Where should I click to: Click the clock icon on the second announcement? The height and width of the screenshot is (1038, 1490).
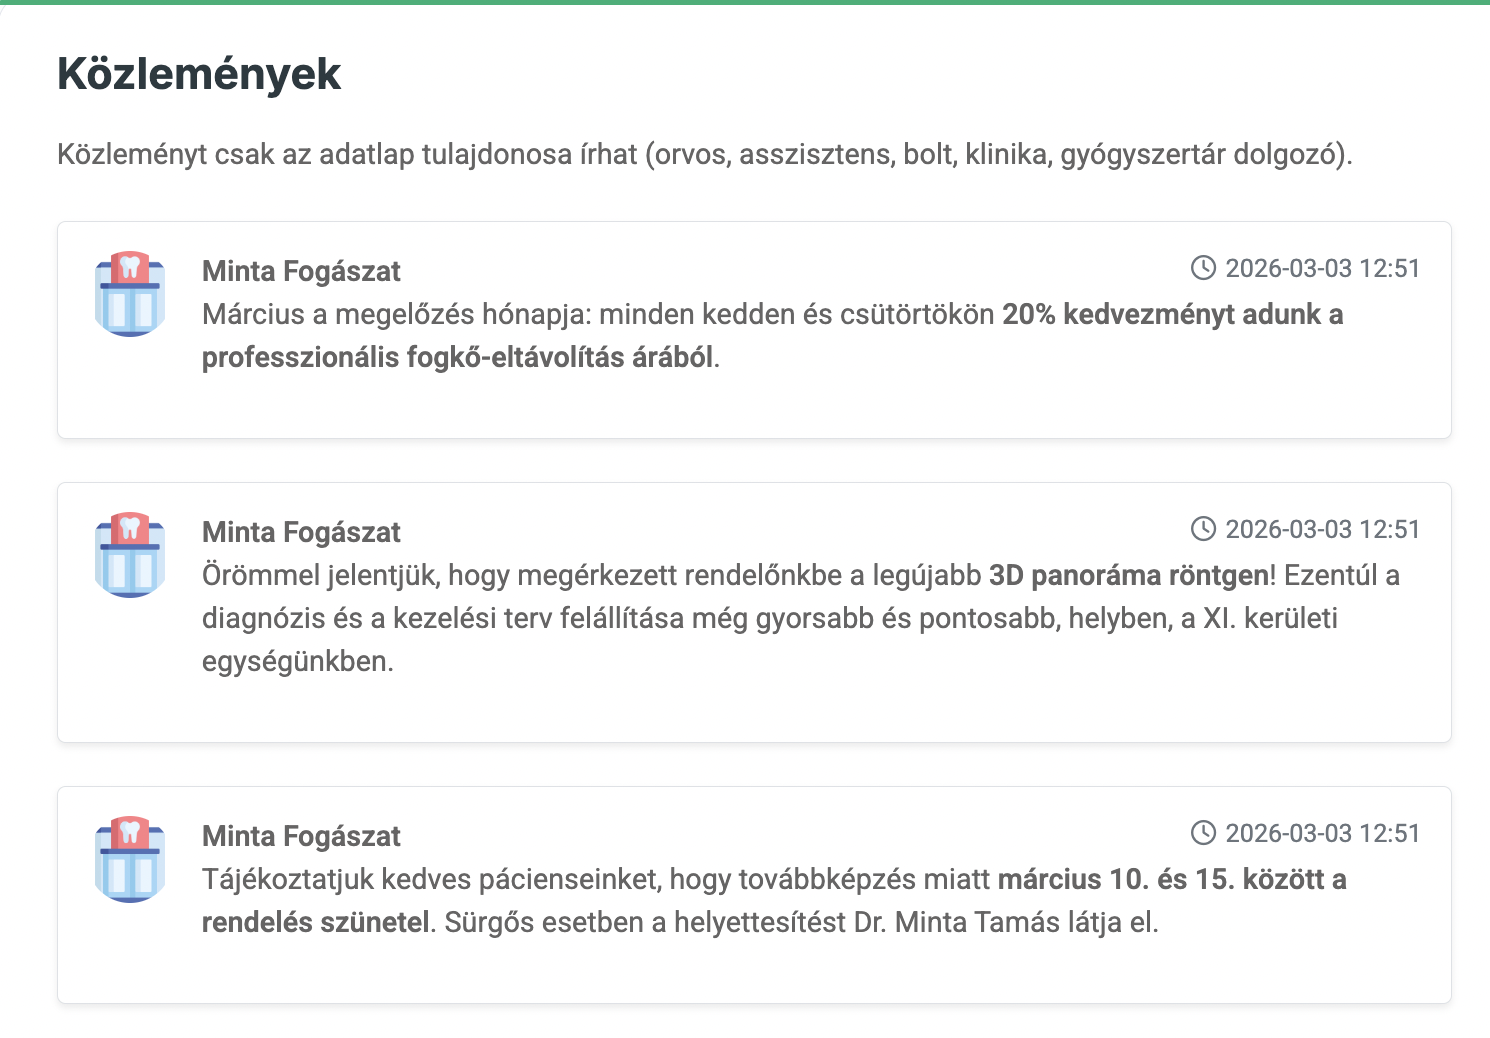pyautogui.click(x=1203, y=529)
